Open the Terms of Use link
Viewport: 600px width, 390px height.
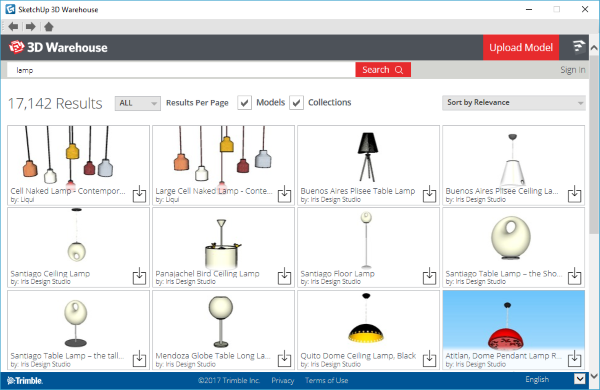coord(326,380)
